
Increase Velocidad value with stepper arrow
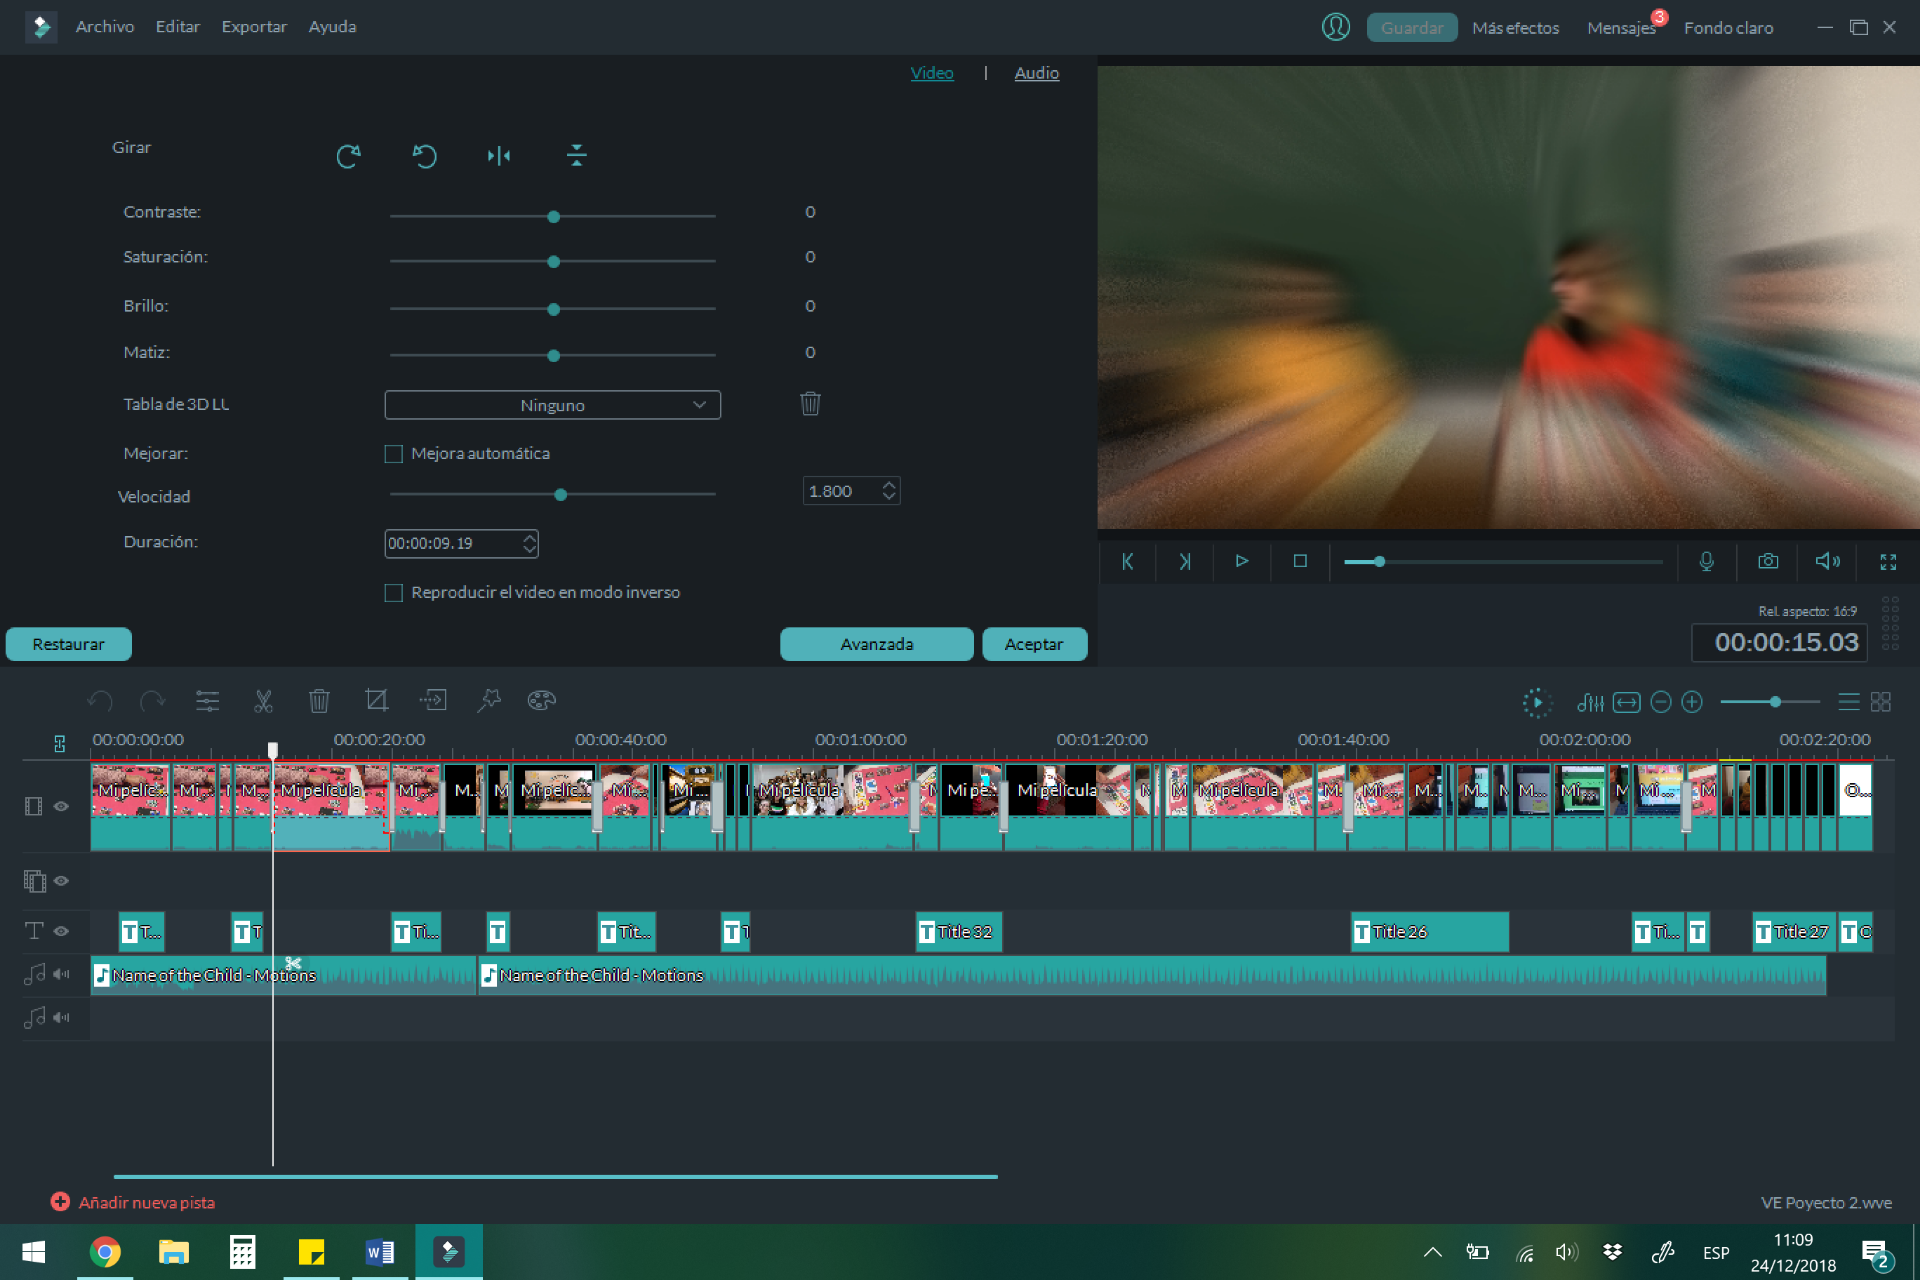click(889, 485)
